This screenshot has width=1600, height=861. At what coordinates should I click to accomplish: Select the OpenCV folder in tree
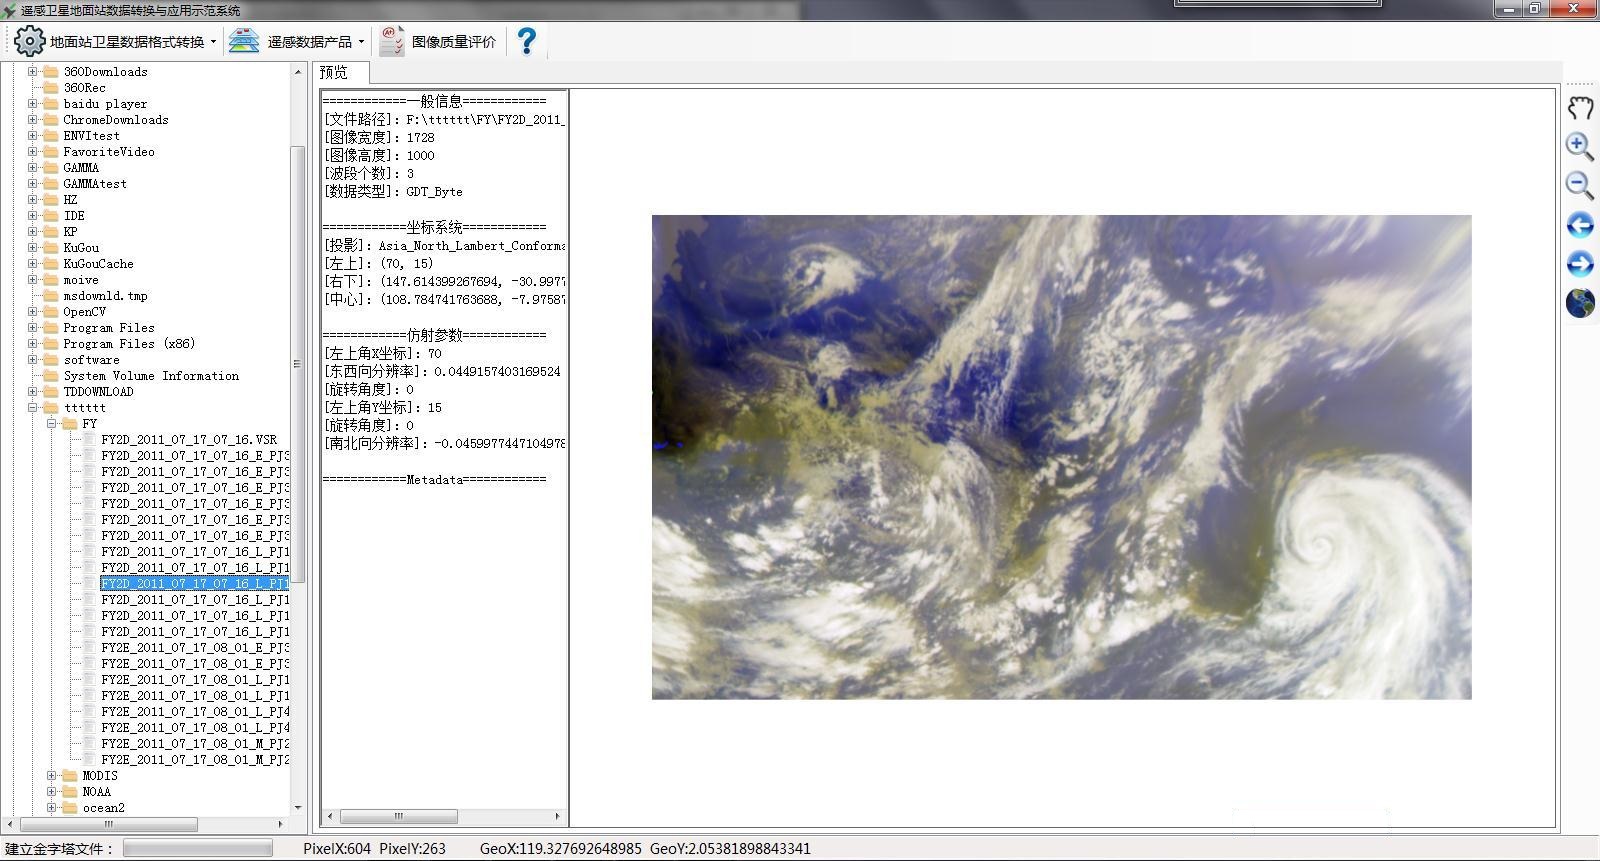84,311
